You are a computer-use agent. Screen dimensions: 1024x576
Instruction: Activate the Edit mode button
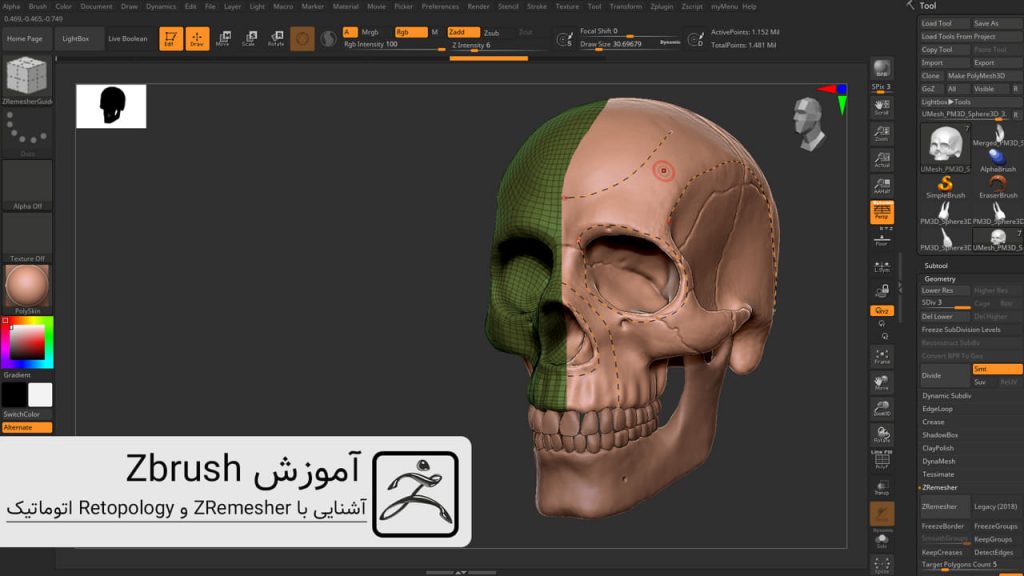(170, 39)
